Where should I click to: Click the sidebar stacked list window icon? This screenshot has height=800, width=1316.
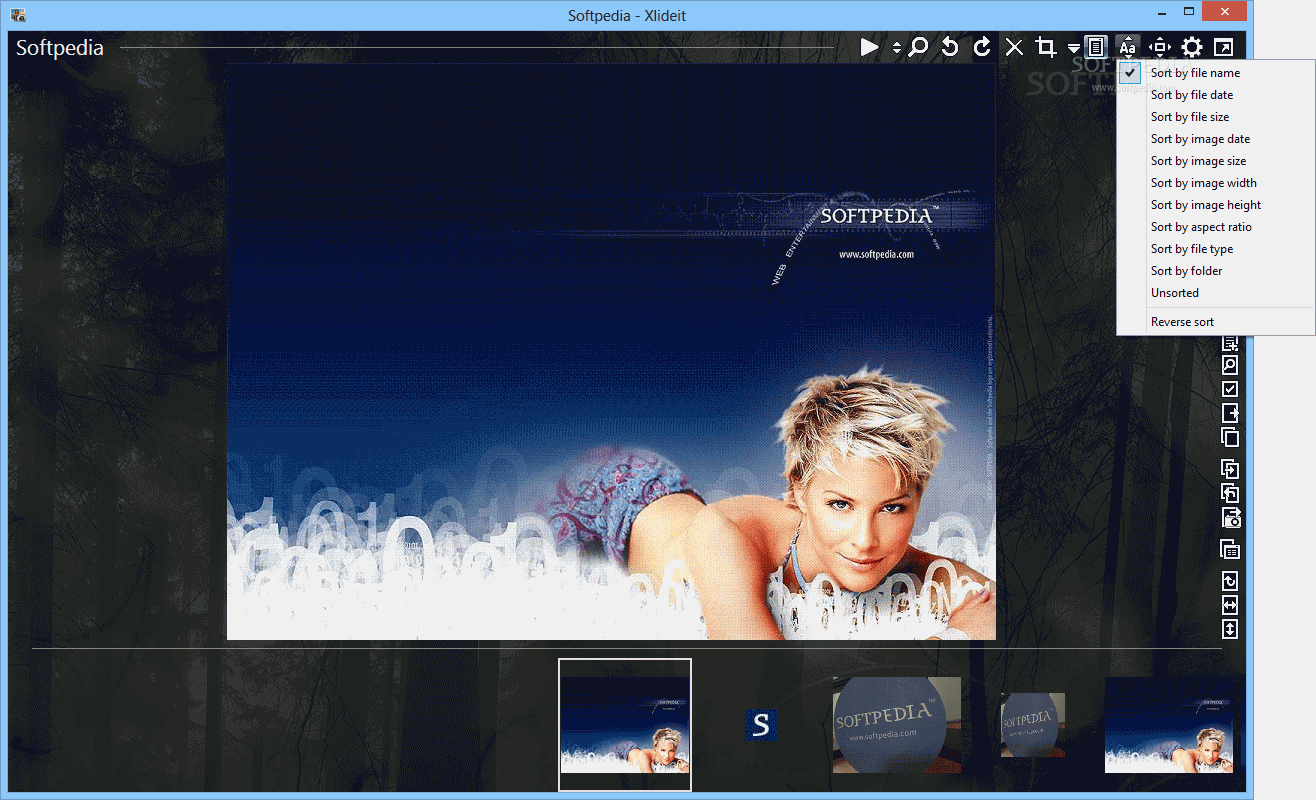[x=1230, y=549]
